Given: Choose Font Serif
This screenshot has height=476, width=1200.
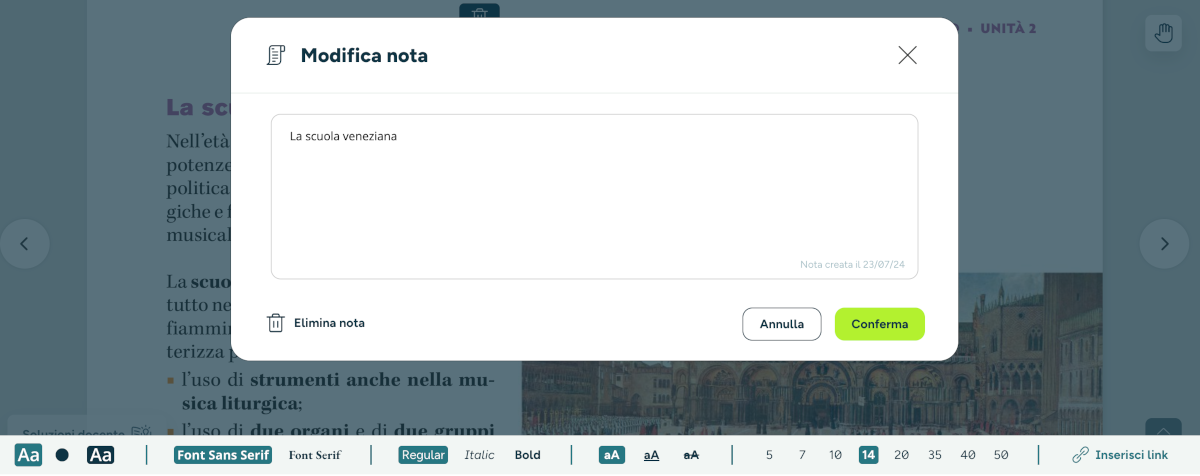Looking at the screenshot, I should click(x=315, y=455).
